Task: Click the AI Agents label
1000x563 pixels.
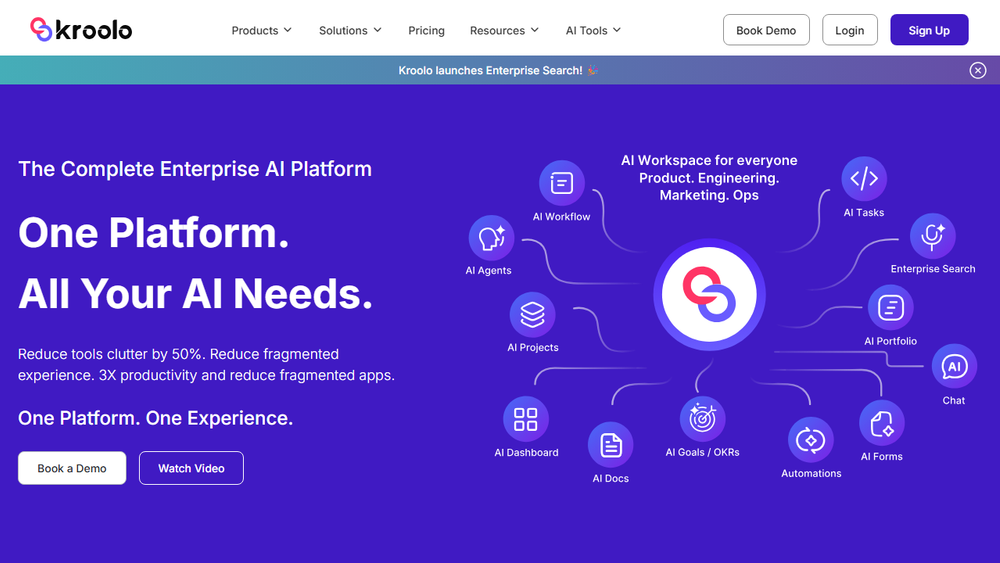Action: (x=489, y=270)
